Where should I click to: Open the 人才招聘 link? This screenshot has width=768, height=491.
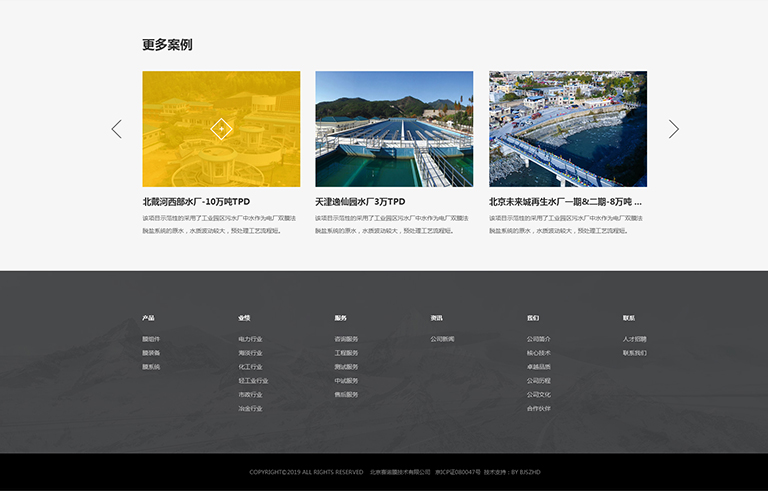pyautogui.click(x=634, y=339)
